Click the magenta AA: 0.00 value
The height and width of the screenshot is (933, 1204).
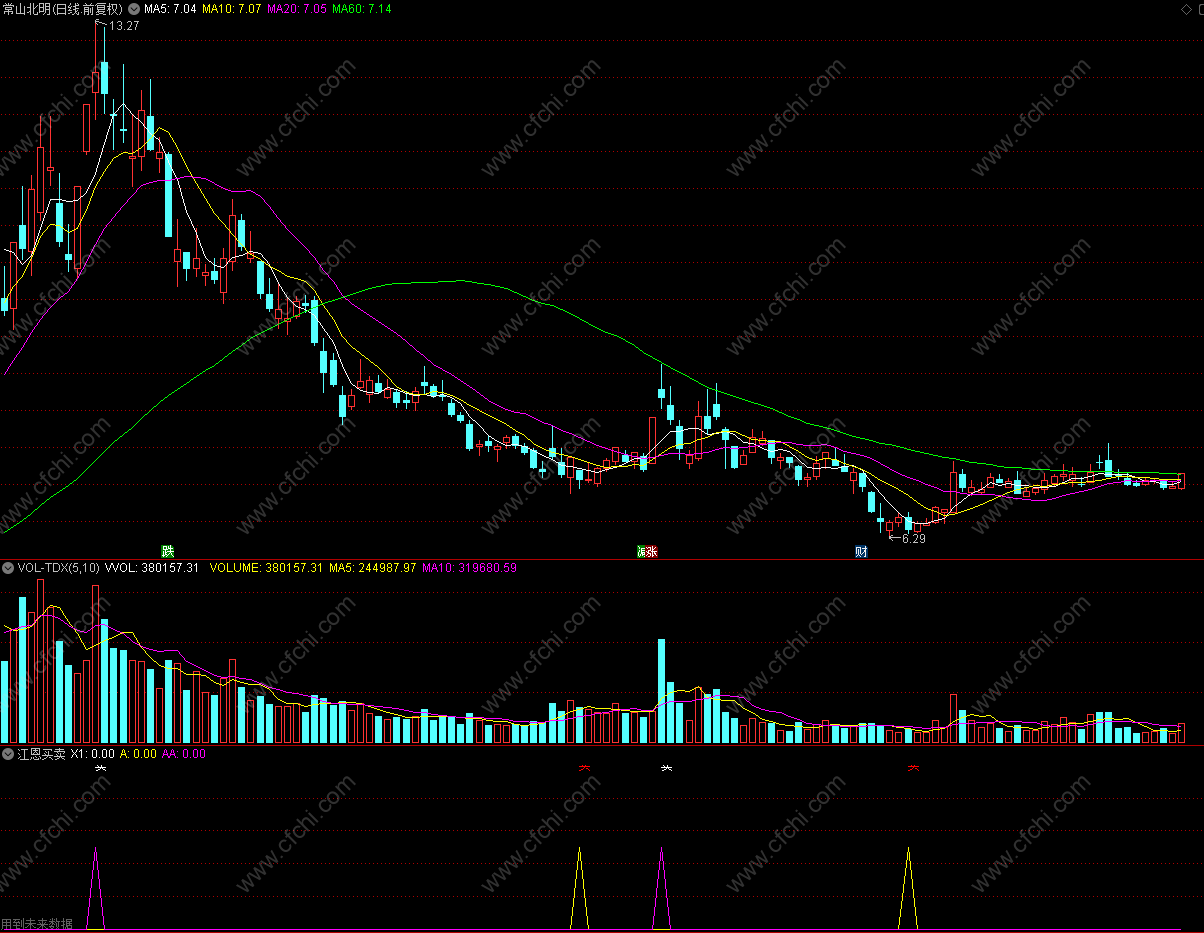point(184,754)
